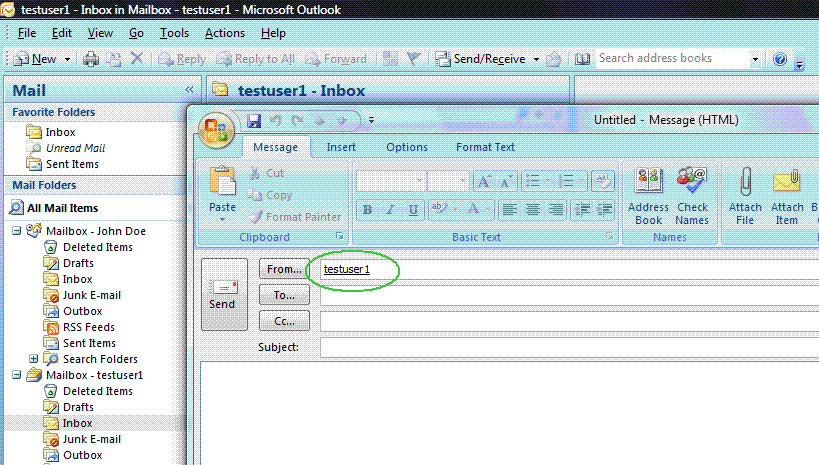819x465 pixels.
Task: Expand Search Folders under John Doe
Action: pyautogui.click(x=33, y=359)
